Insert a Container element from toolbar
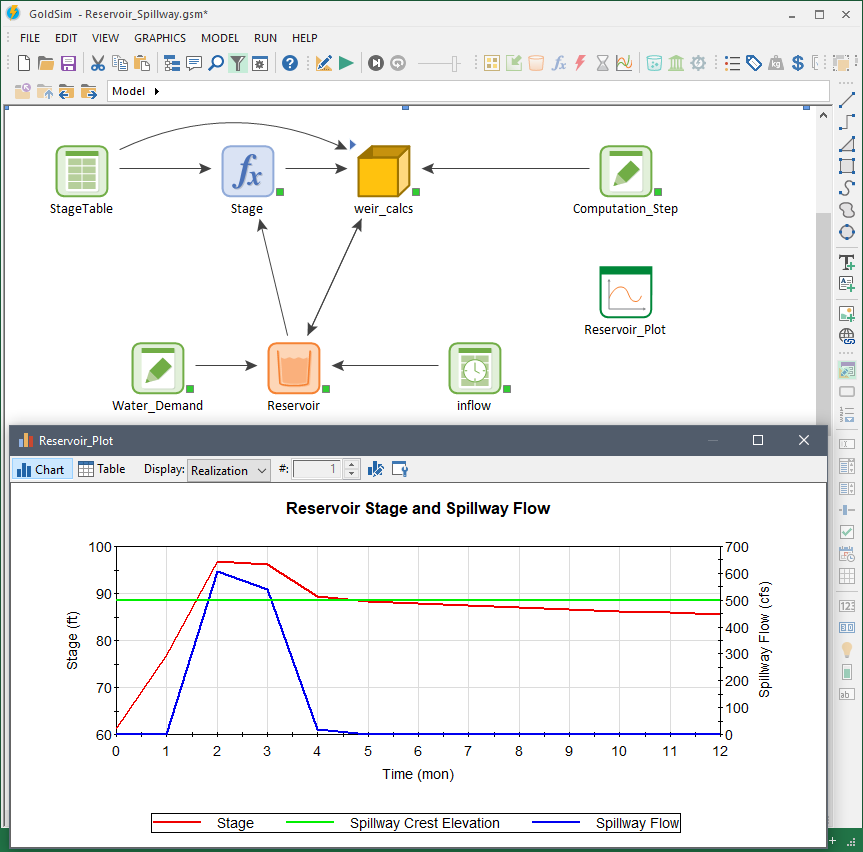863x852 pixels. pos(491,63)
